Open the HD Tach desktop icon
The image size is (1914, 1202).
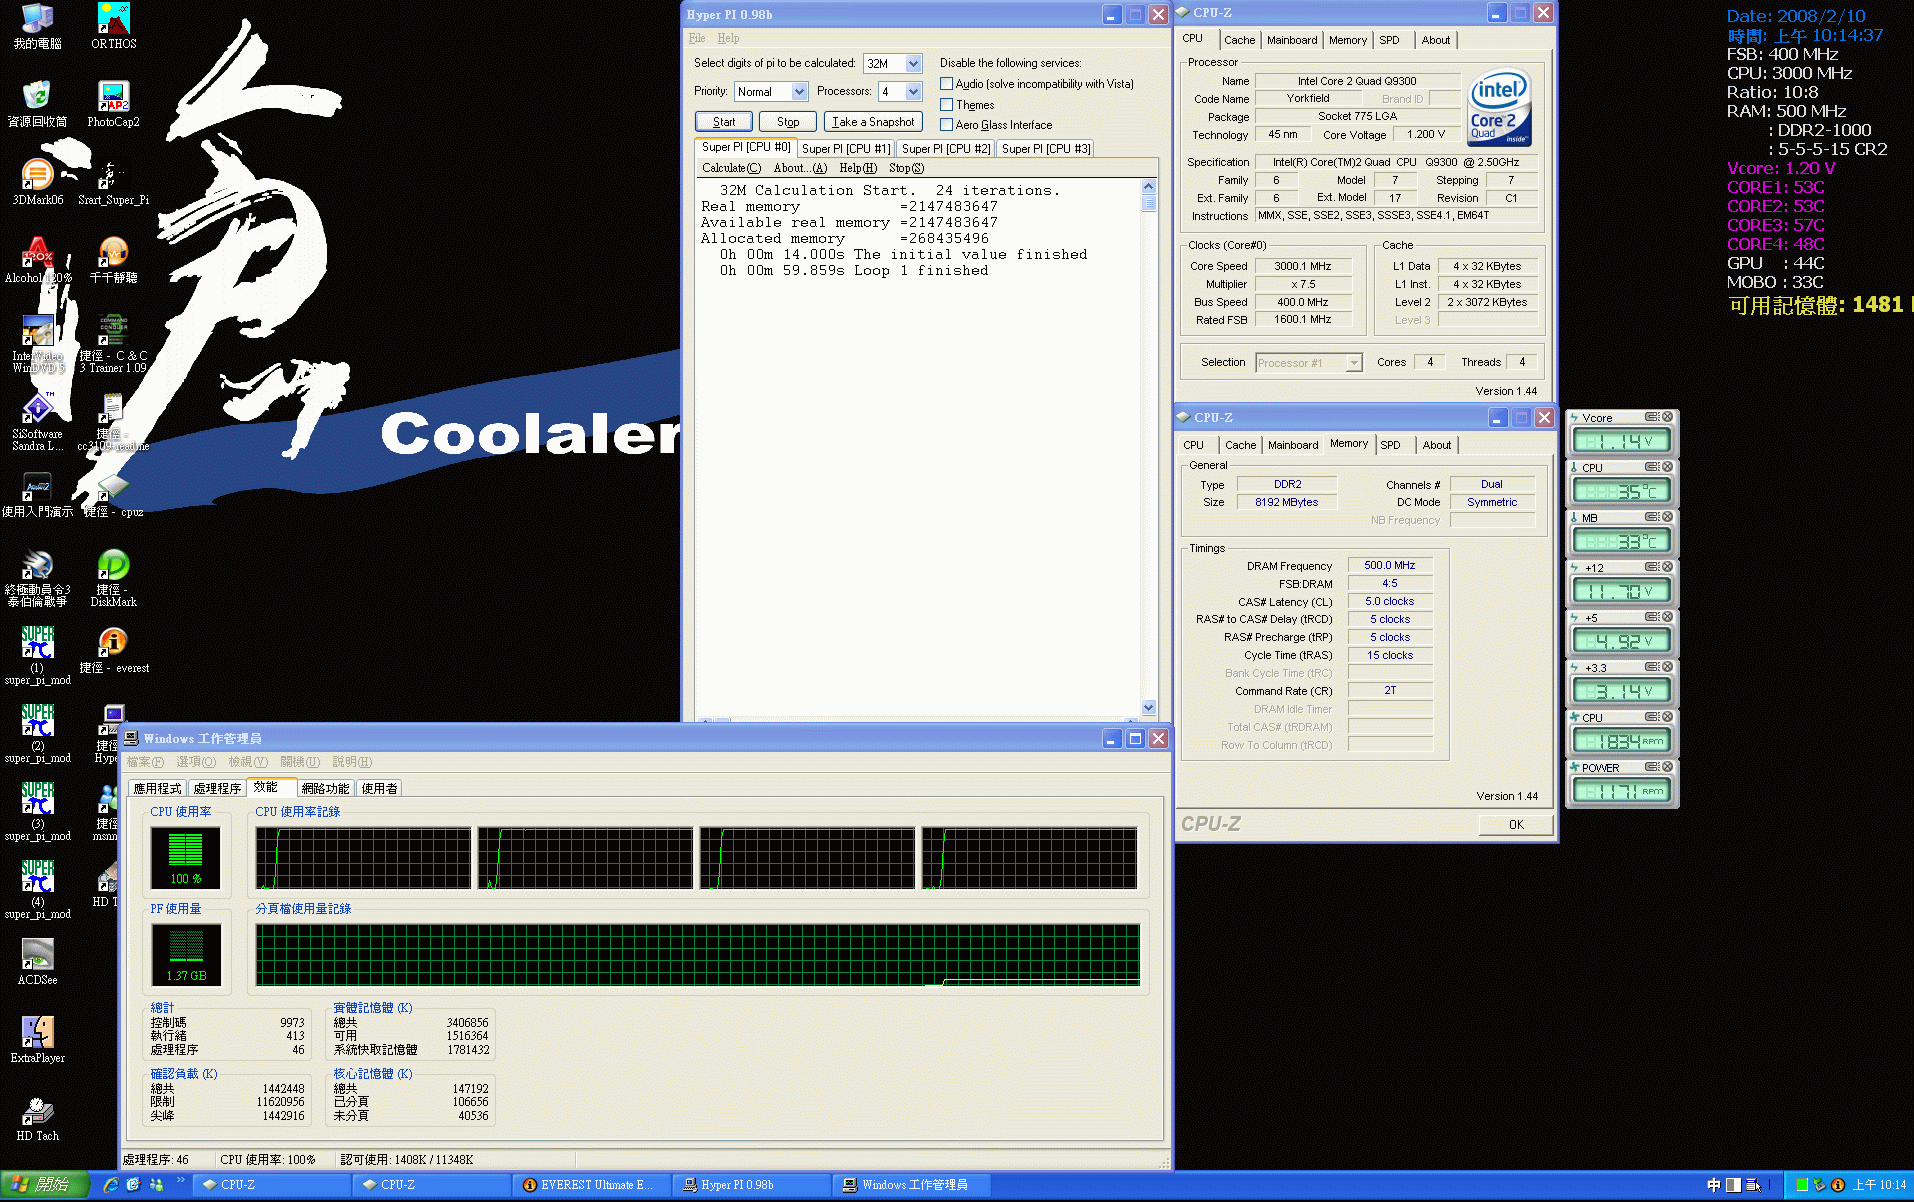coord(37,1111)
